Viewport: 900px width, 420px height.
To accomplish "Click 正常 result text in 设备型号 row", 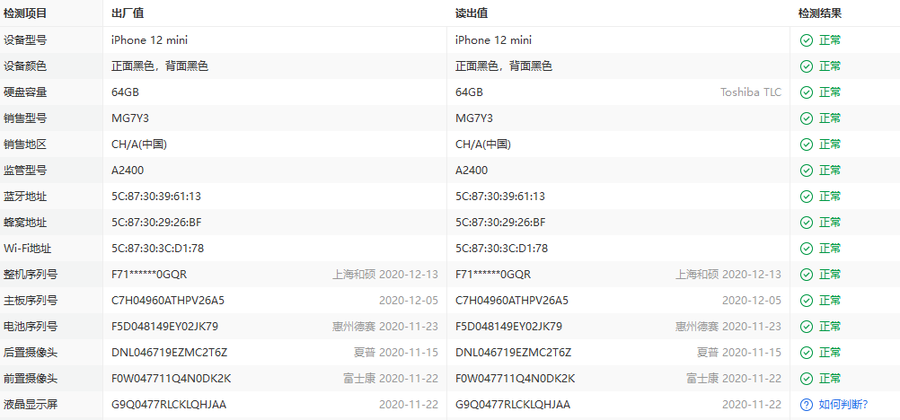I will click(x=830, y=40).
